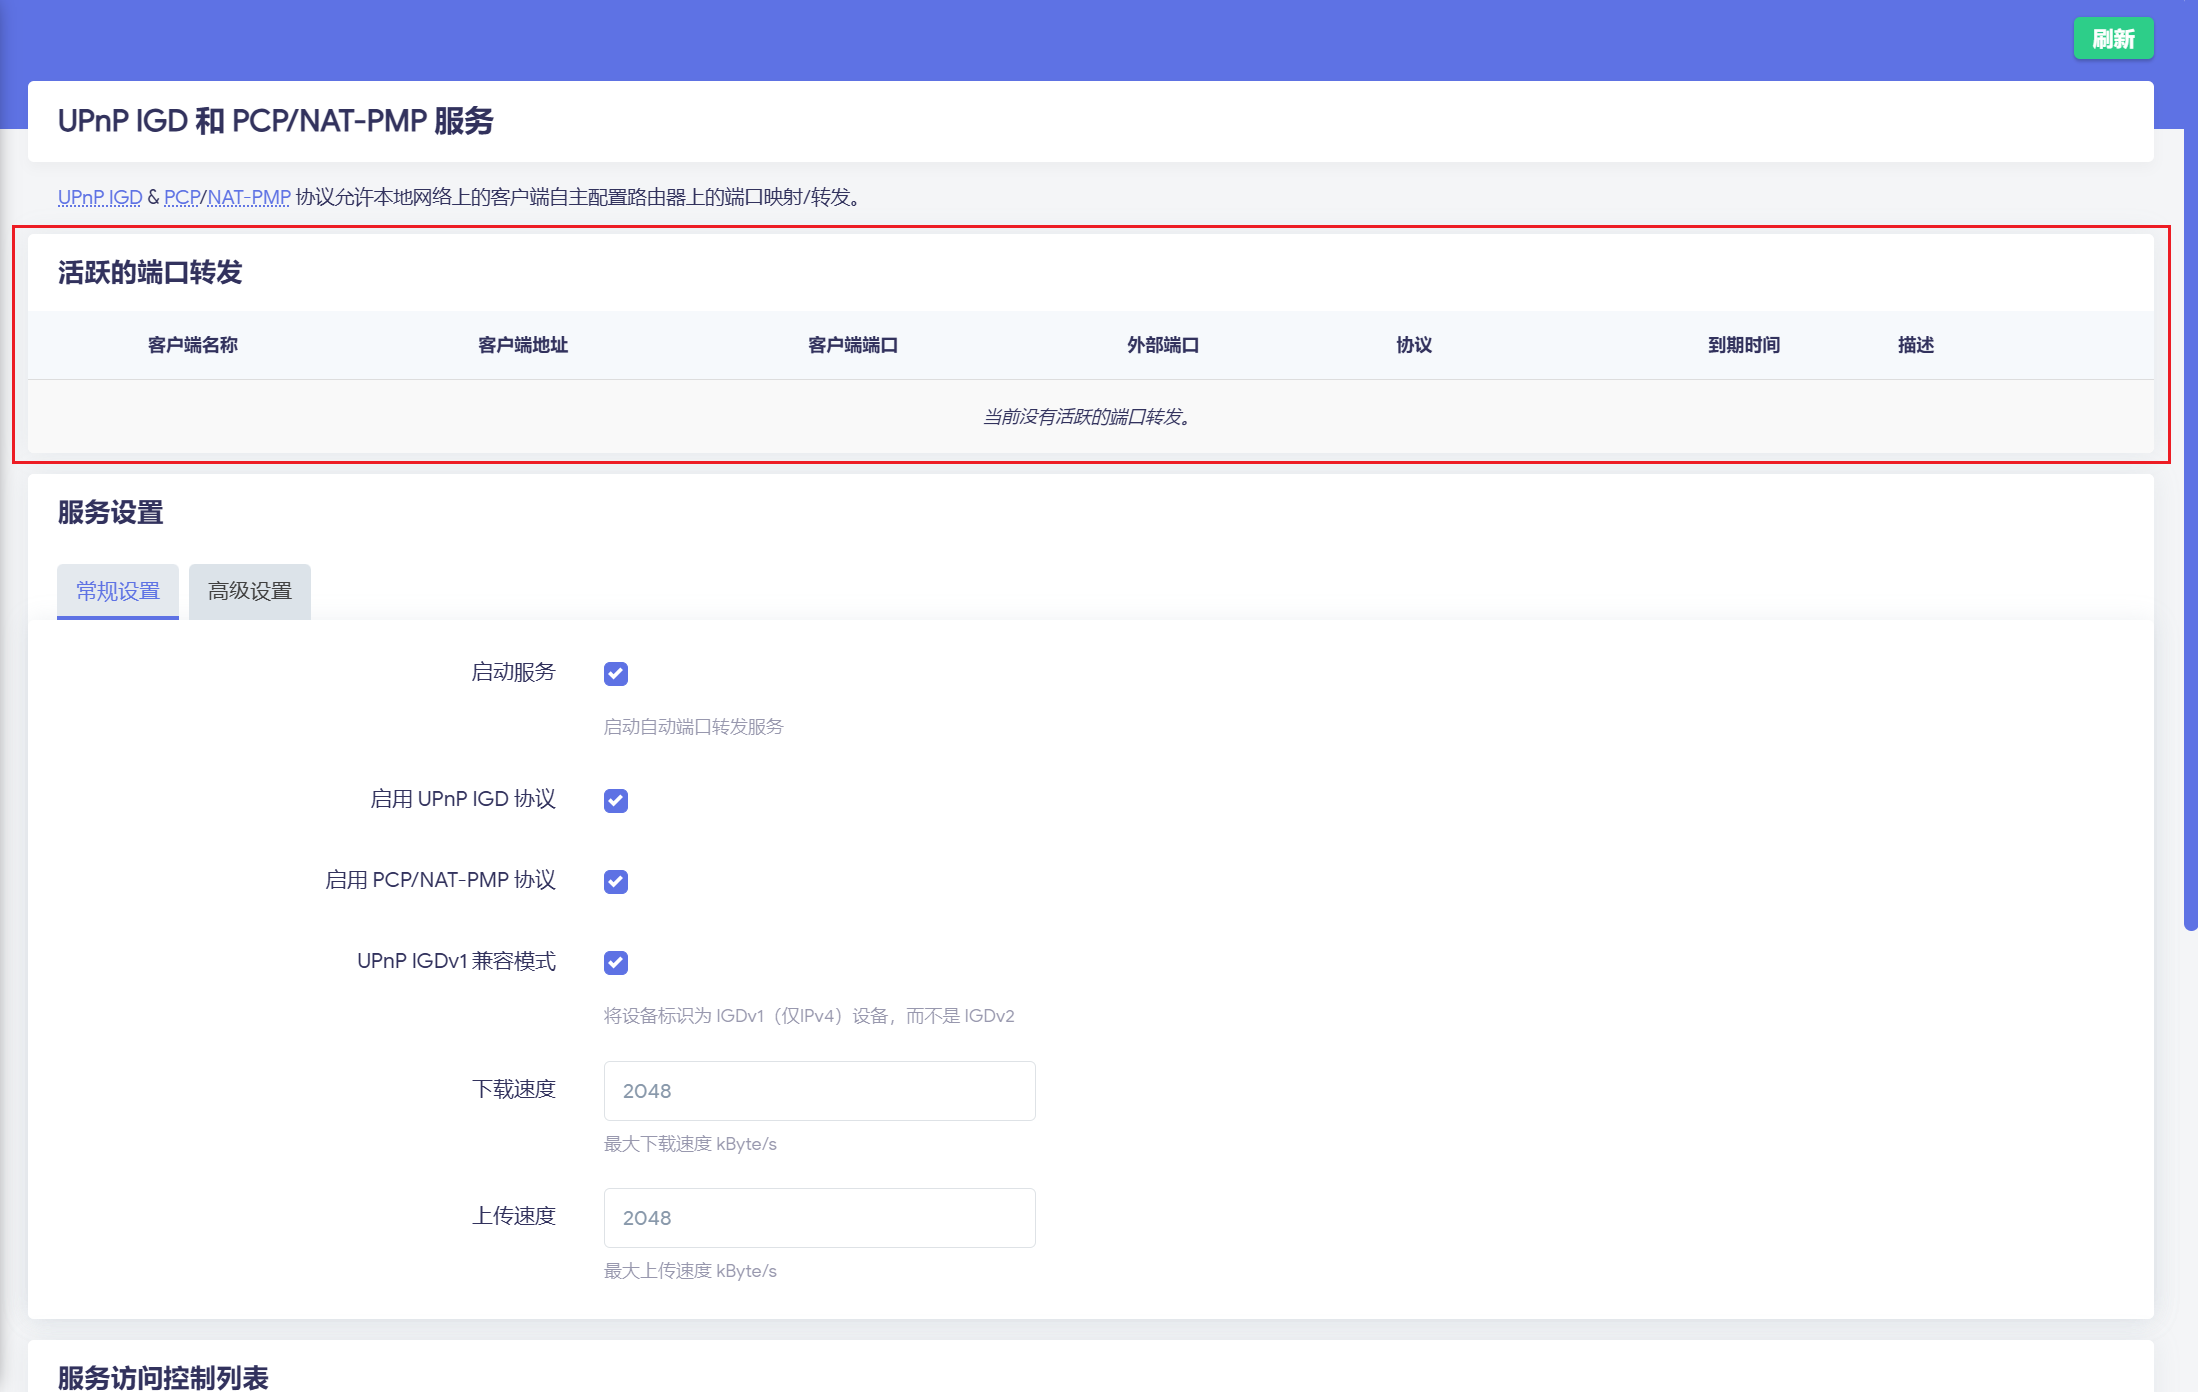Disable the PCP/NAT-PMP protocol checkbox
2198x1392 pixels.
(x=615, y=881)
